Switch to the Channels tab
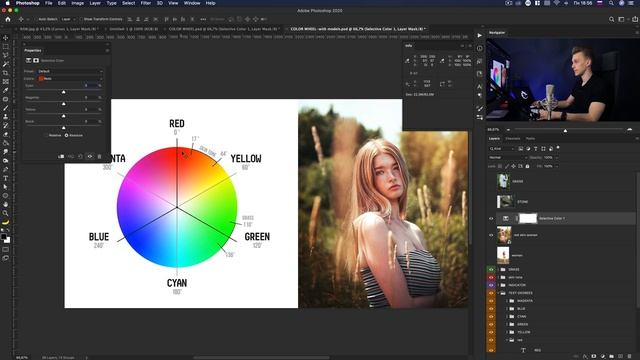640x360 pixels. click(513, 139)
